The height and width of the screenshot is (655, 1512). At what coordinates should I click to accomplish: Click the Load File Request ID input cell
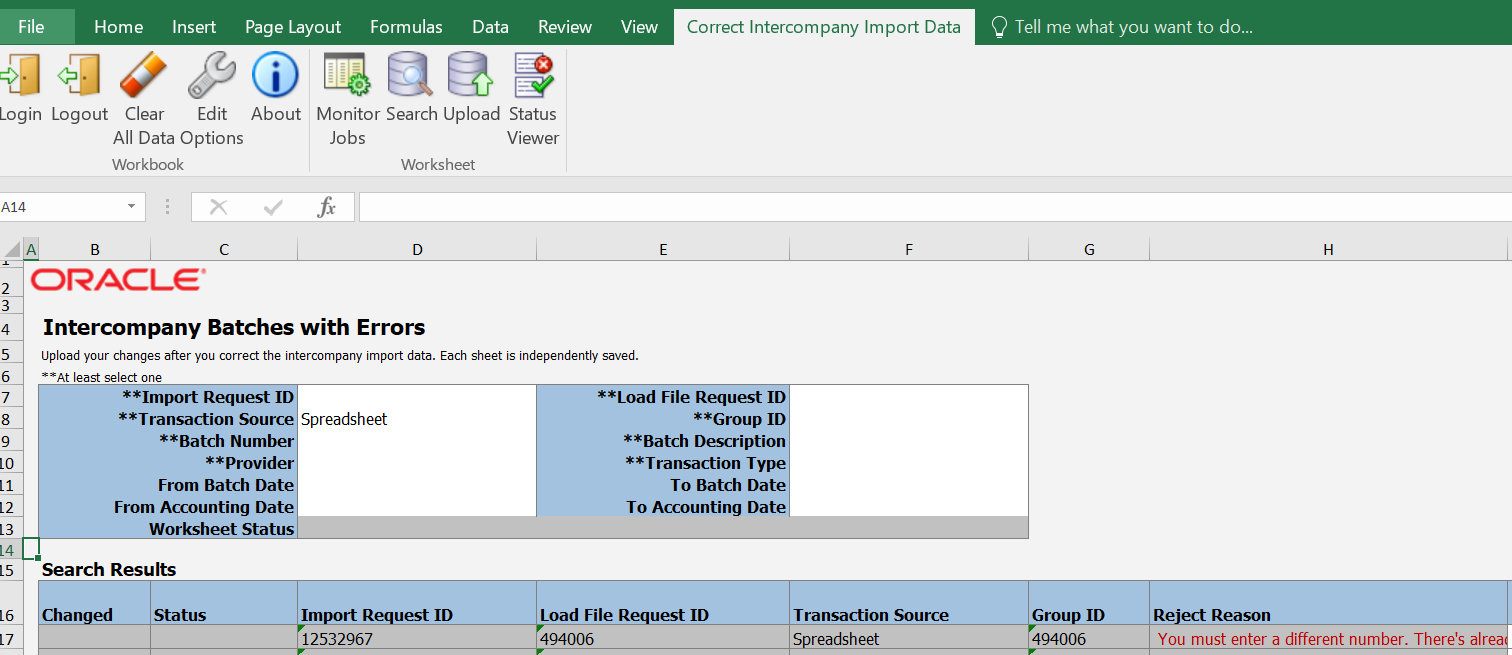908,397
